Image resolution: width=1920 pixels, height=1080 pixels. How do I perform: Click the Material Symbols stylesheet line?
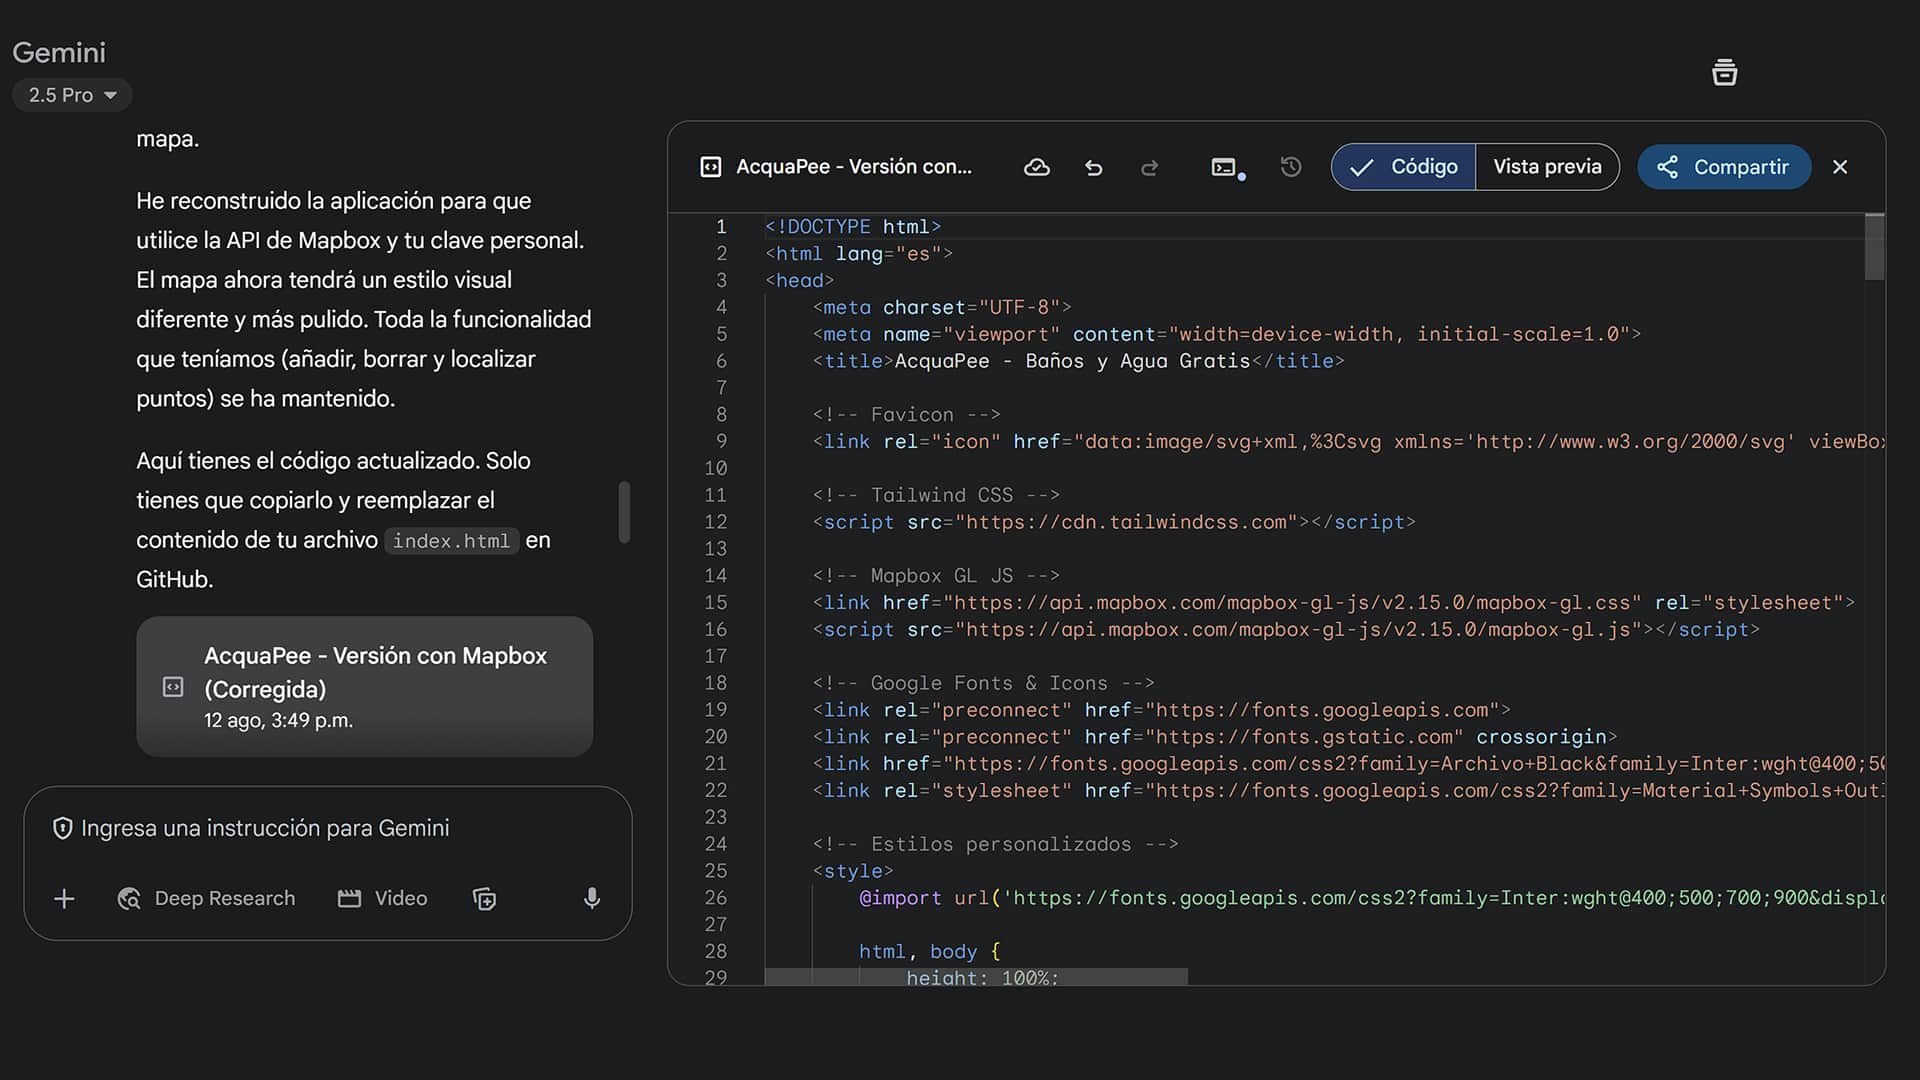click(x=1349, y=791)
